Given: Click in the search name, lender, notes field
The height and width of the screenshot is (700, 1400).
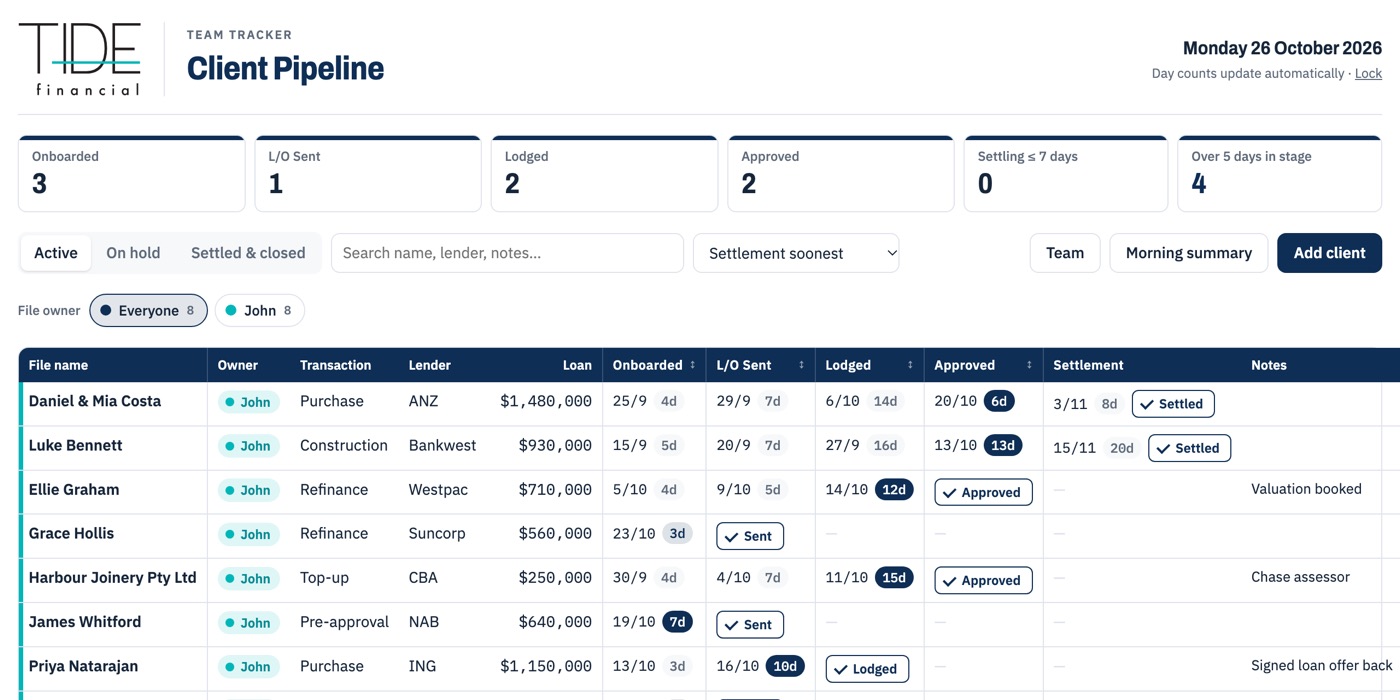Looking at the screenshot, I should pos(507,253).
